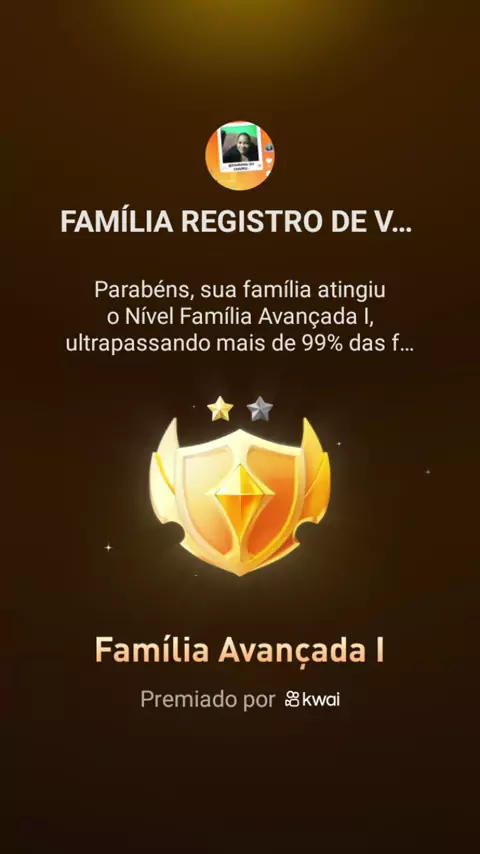Tap the sparkle at far right
Image resolution: width=480 pixels, height=854 pixels.
click(x=428, y=472)
